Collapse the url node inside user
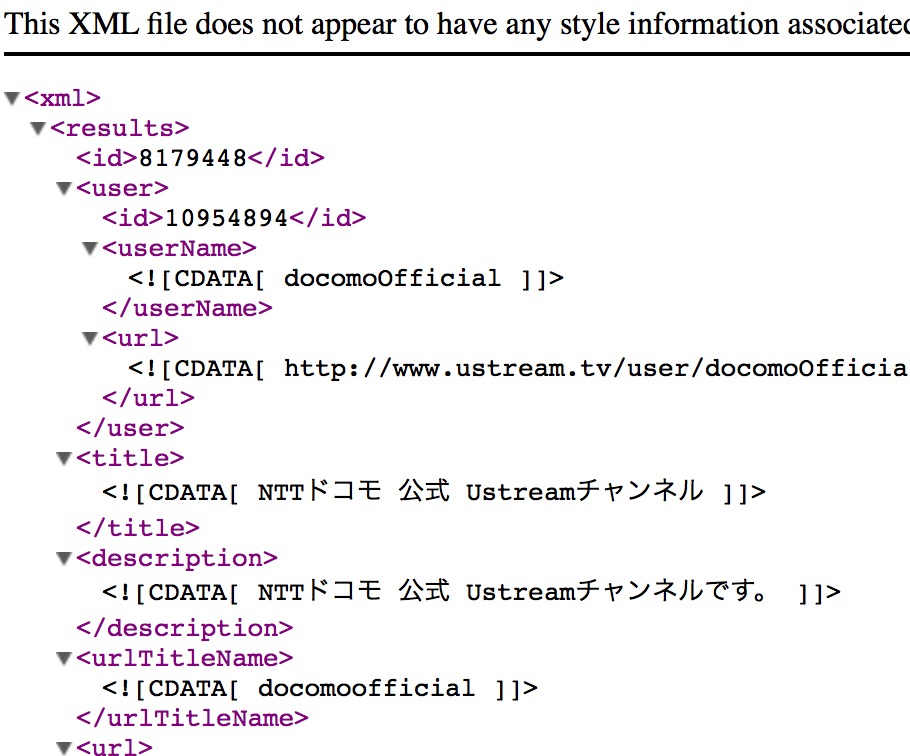The image size is (910, 756). [90, 338]
